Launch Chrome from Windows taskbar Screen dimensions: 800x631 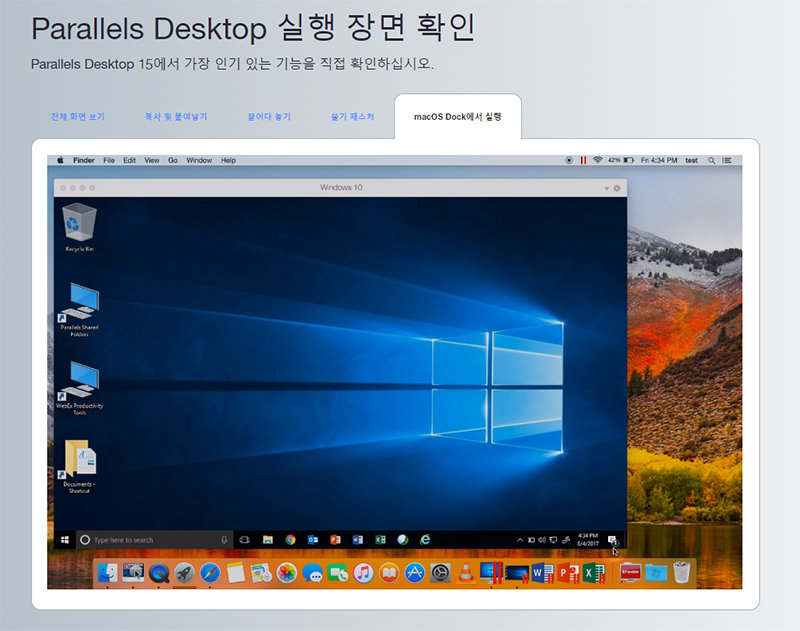[x=290, y=540]
